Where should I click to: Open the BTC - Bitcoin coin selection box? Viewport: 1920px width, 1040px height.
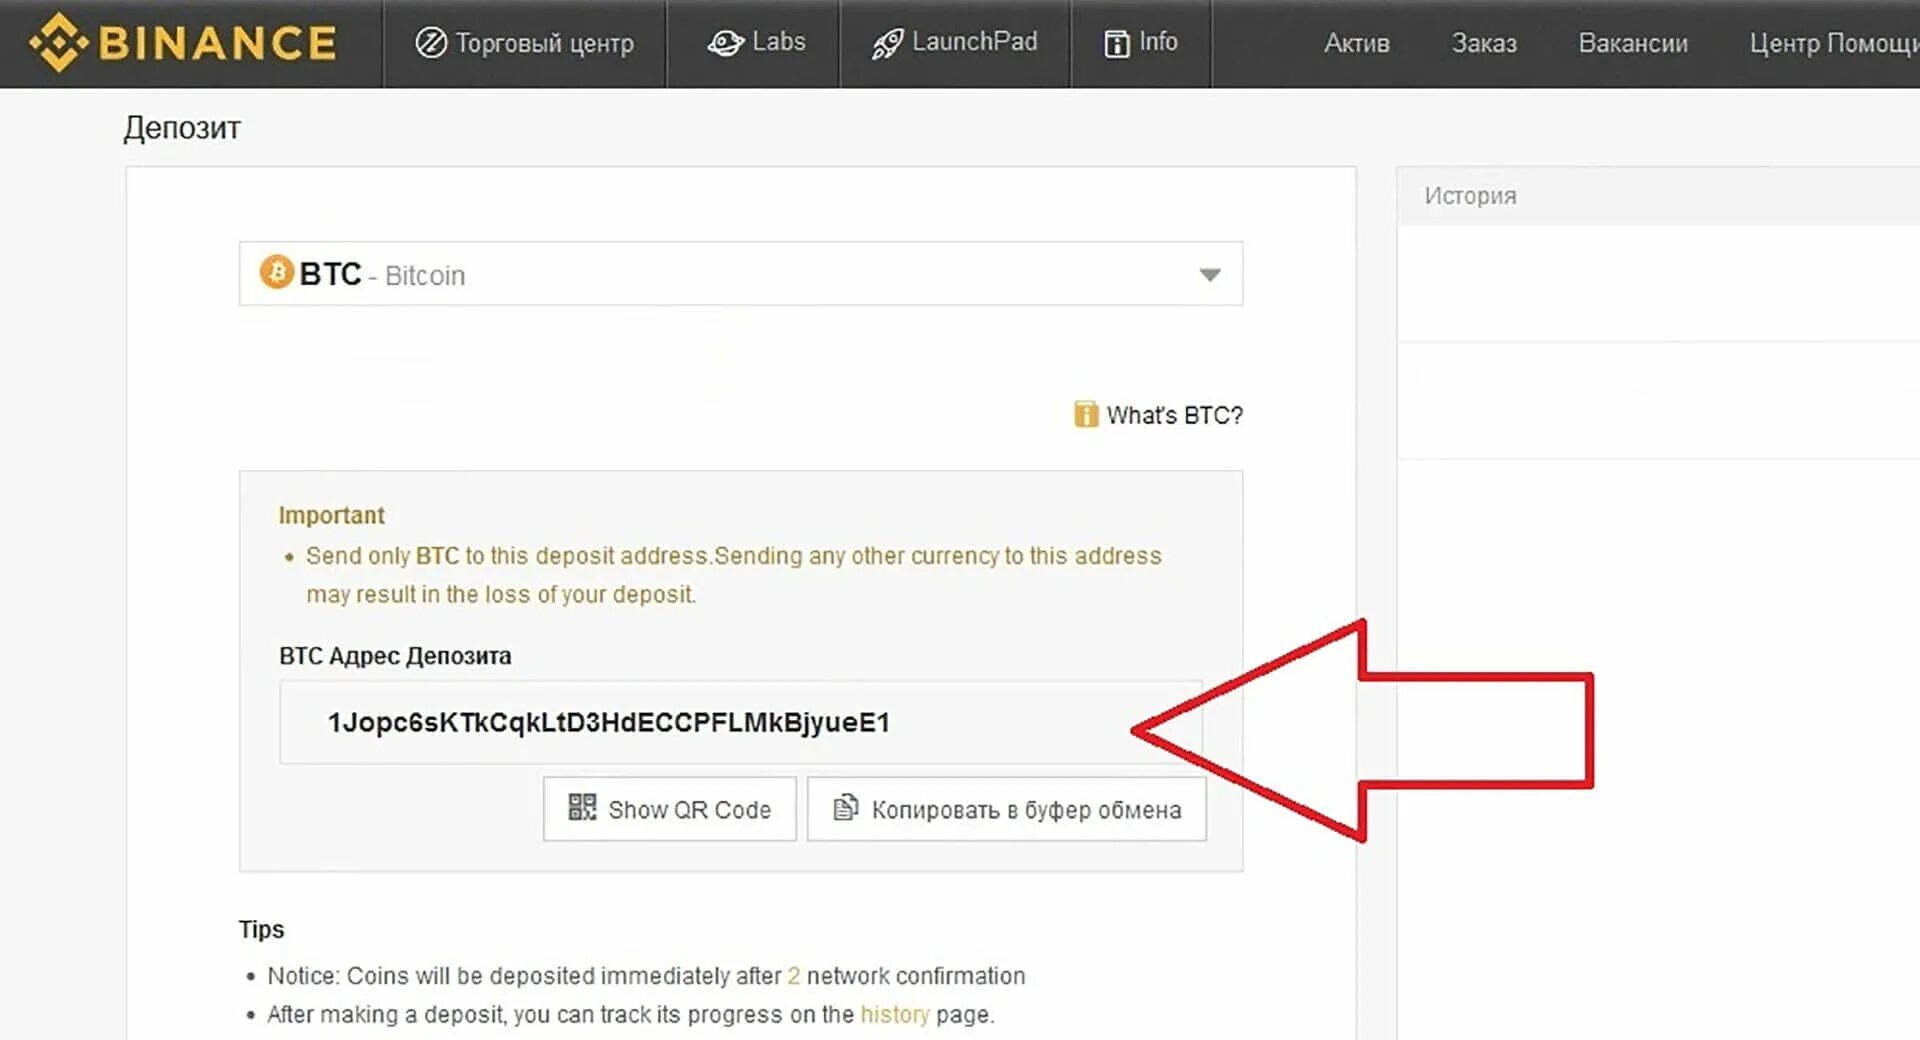(741, 273)
